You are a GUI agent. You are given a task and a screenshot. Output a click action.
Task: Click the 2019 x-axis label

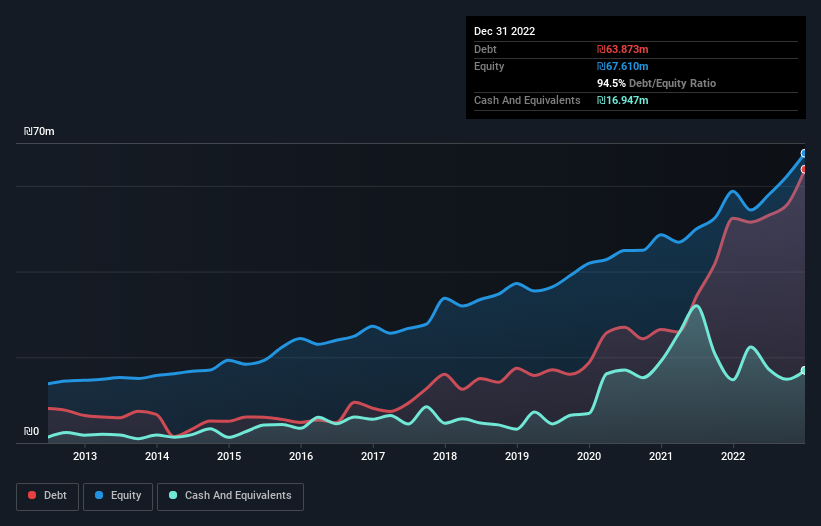click(x=517, y=456)
